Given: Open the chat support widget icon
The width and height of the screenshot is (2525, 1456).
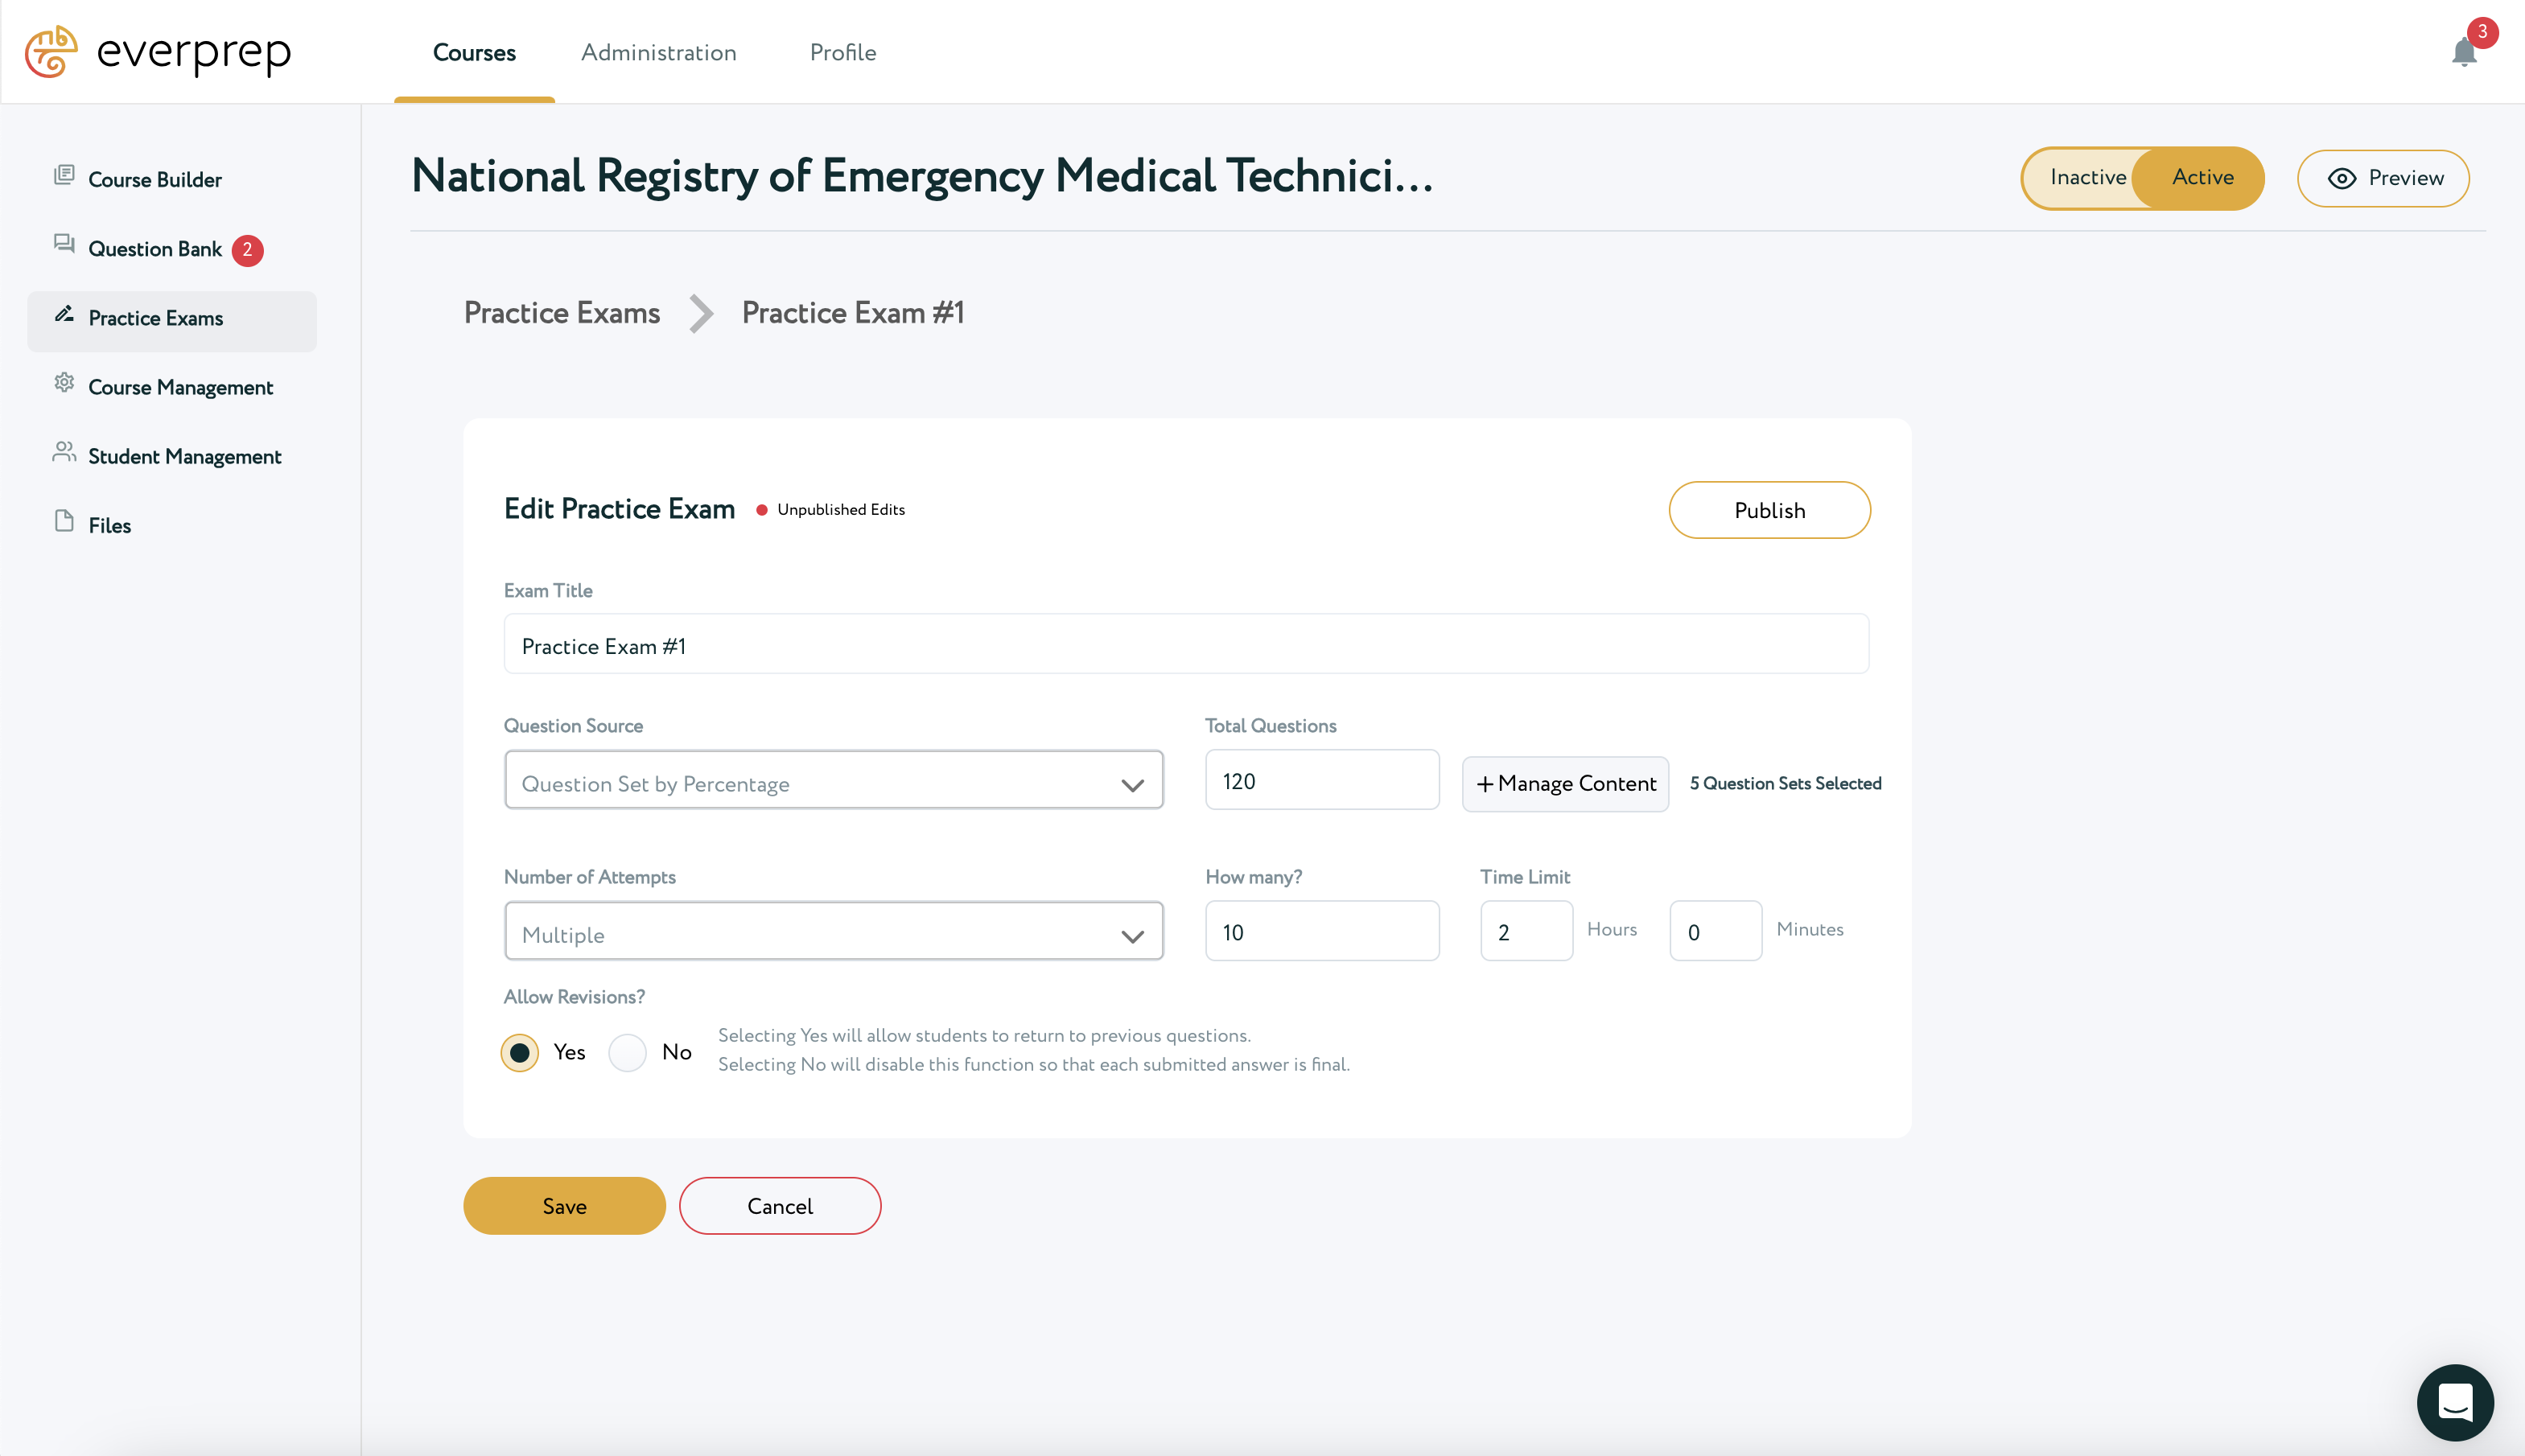Looking at the screenshot, I should tap(2455, 1402).
